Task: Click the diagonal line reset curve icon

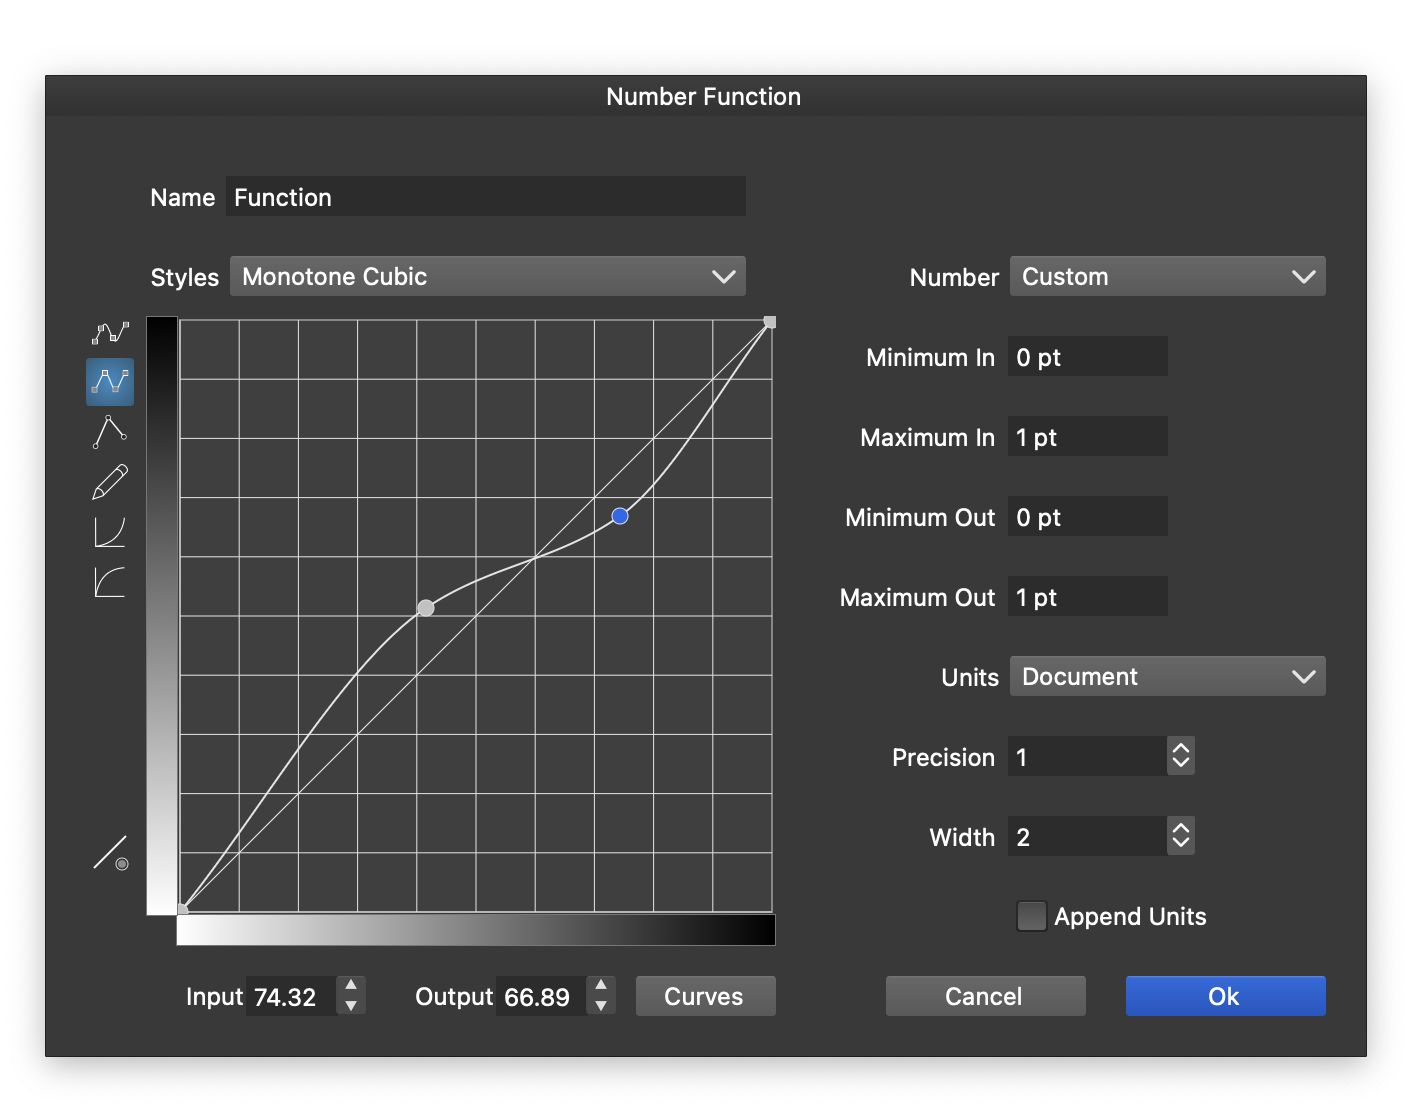Action: coord(111,853)
